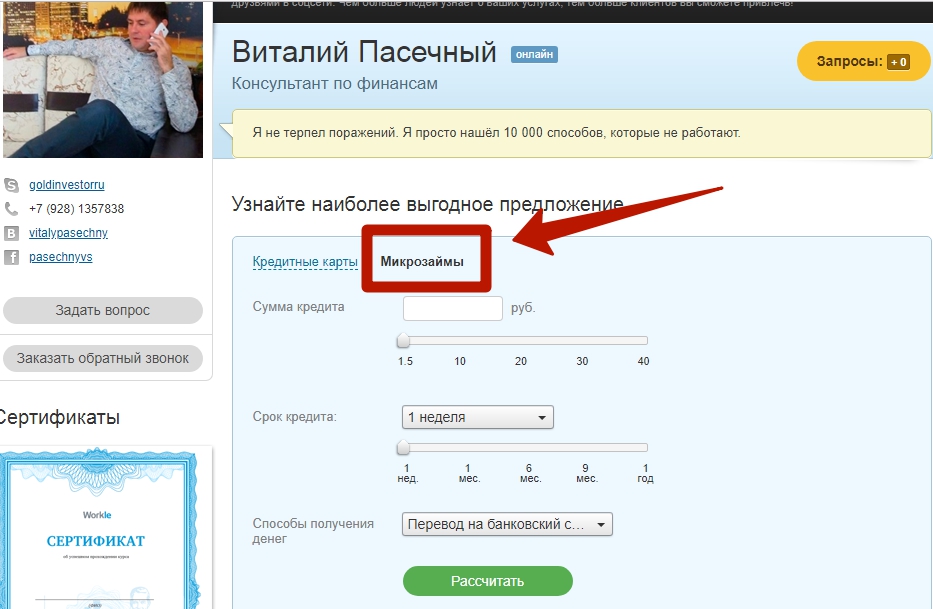Click the phone icon beside the number

point(12,209)
